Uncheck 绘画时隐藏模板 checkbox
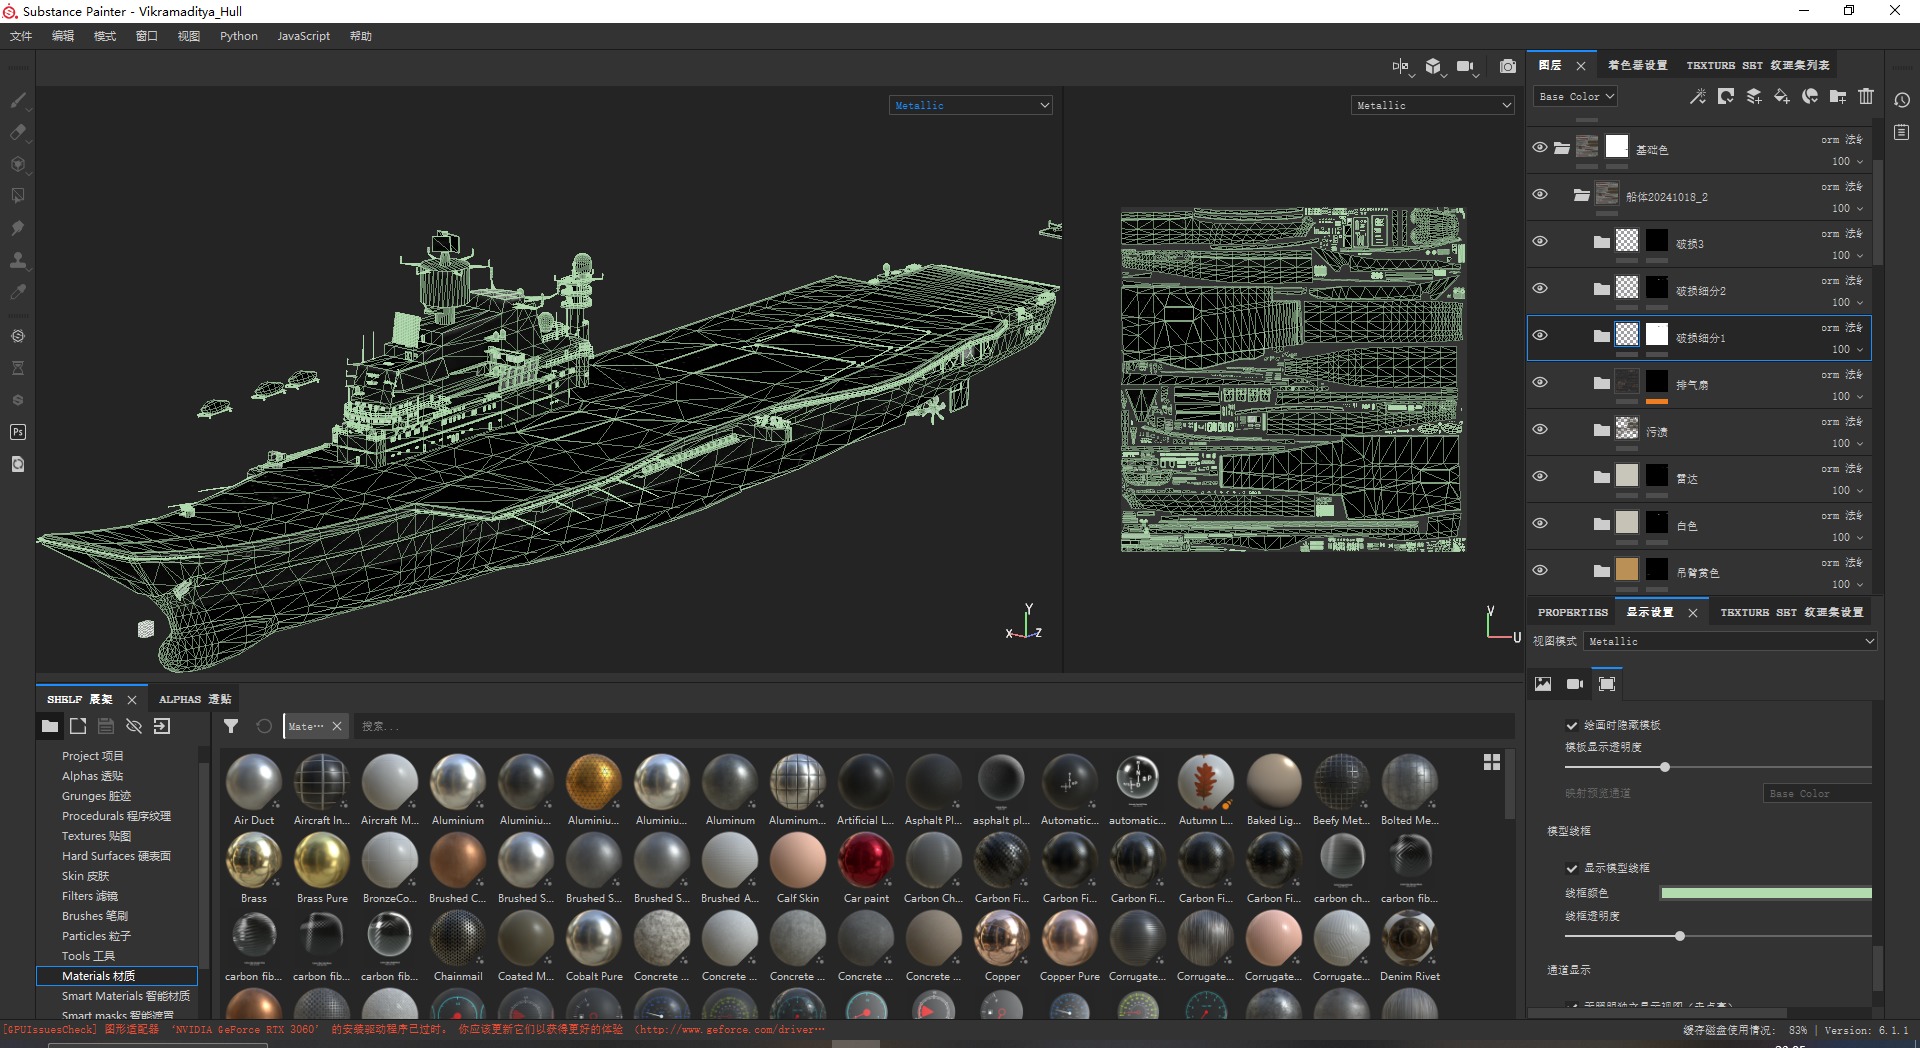The image size is (1920, 1048). click(1572, 725)
